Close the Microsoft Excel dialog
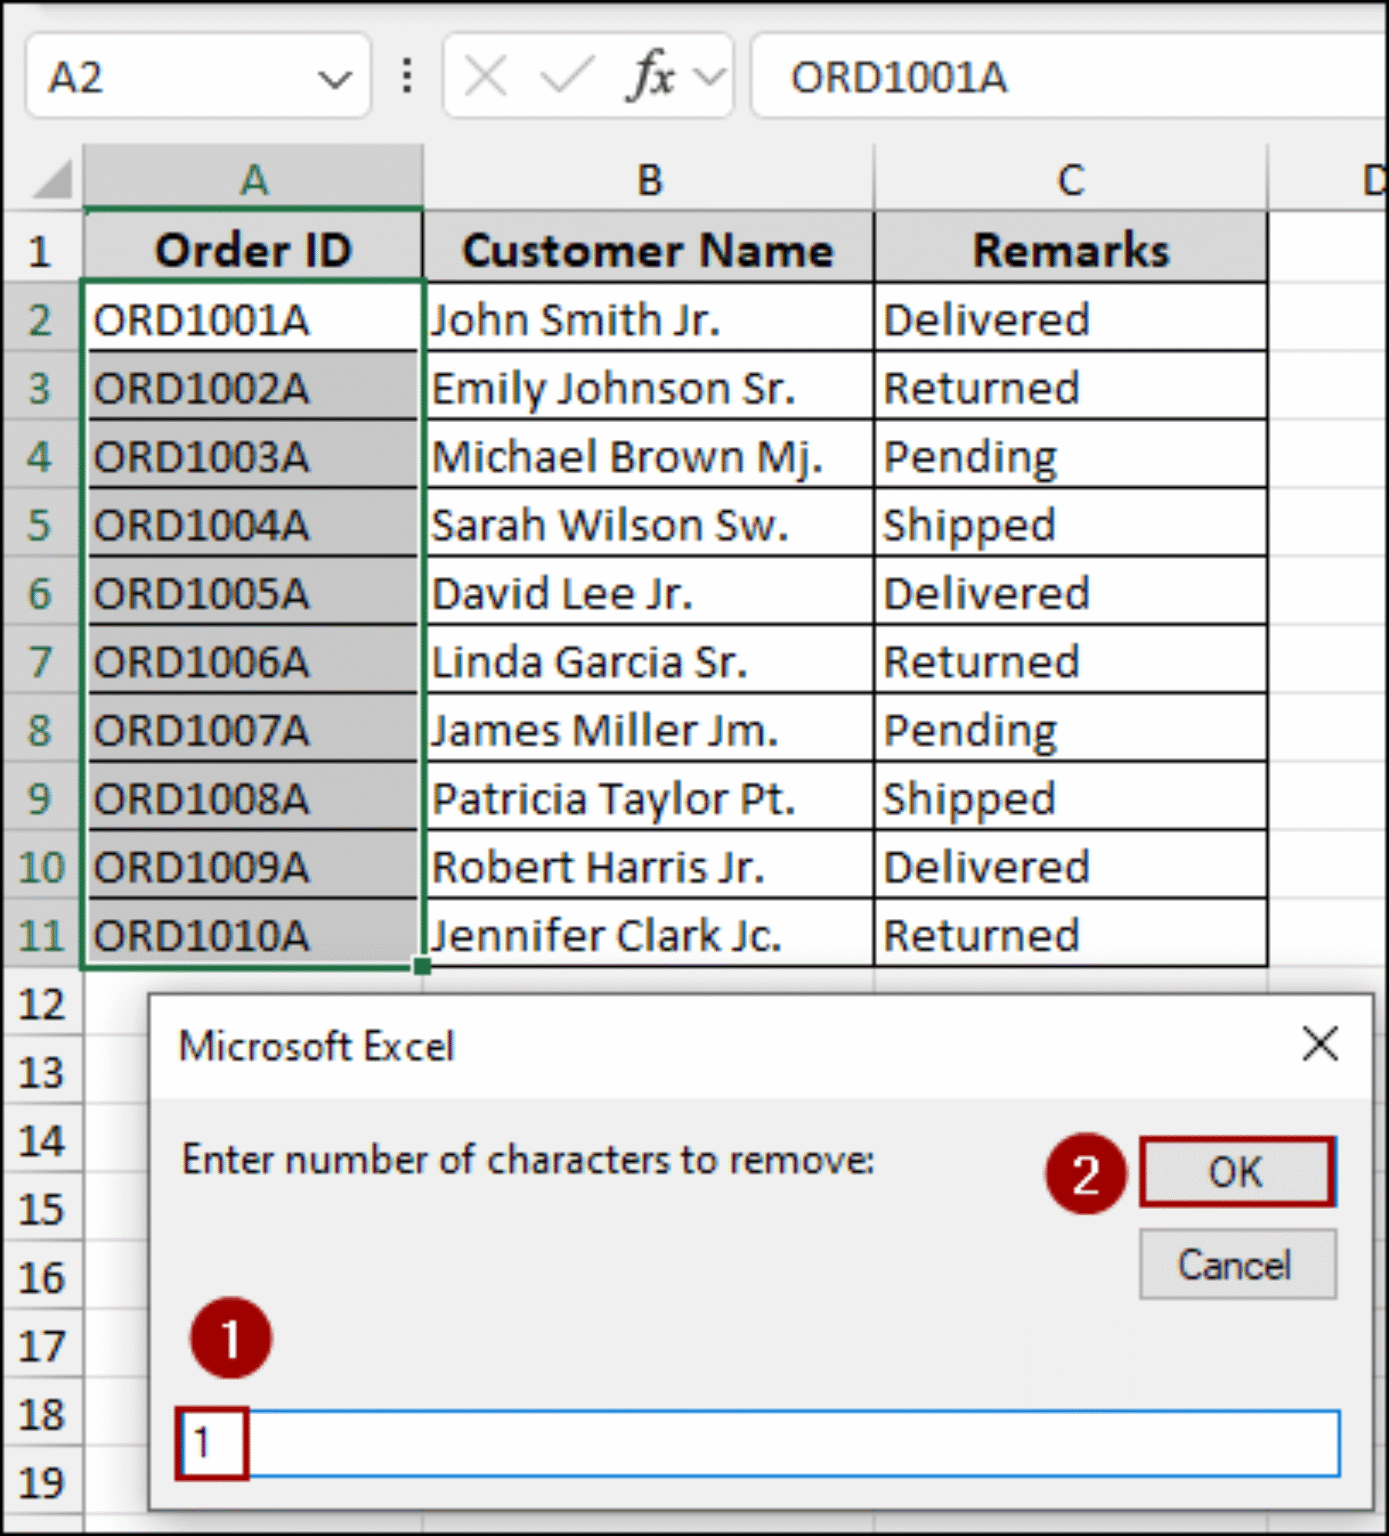 coord(1321,1044)
